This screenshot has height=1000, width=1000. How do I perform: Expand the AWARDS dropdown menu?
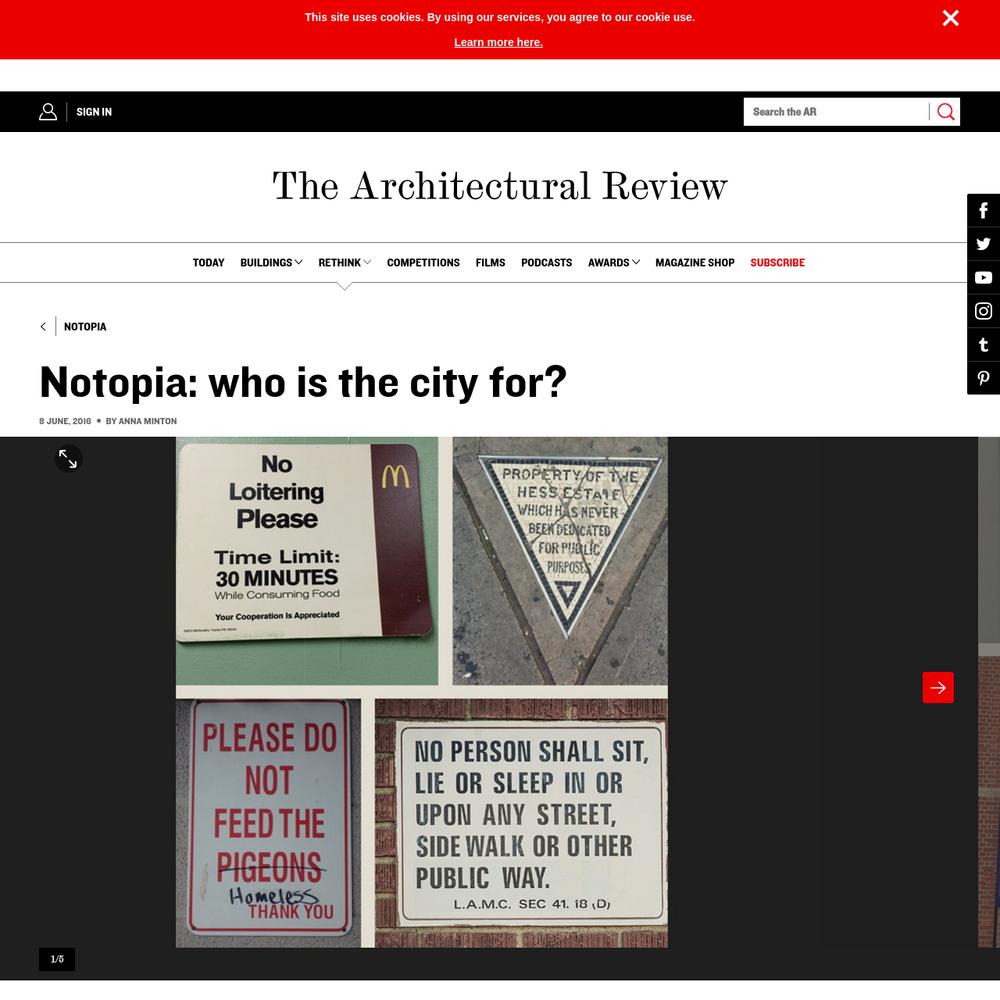614,263
